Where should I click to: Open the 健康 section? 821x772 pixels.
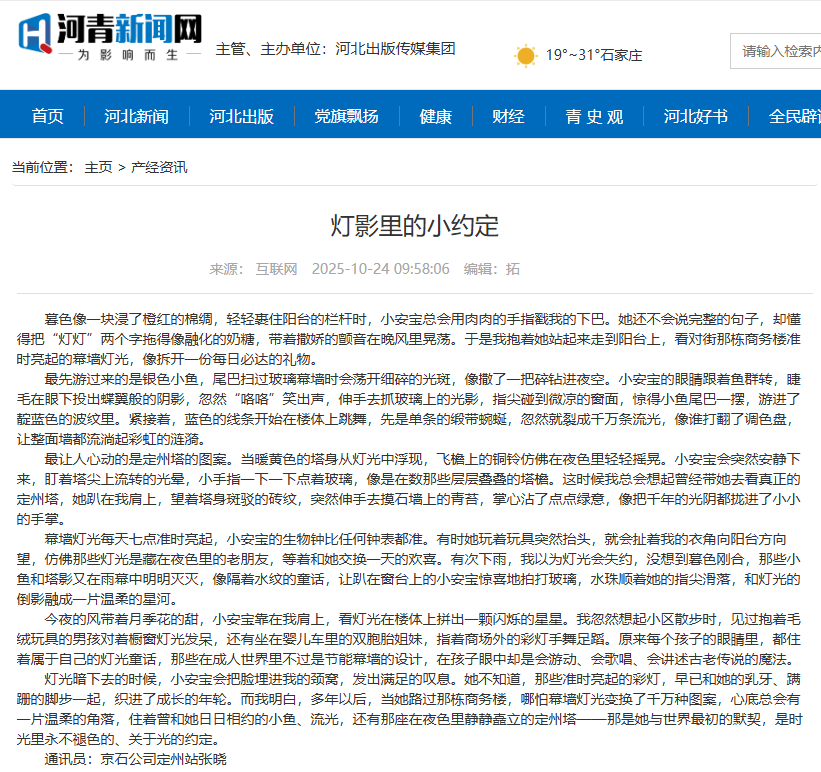coord(435,116)
